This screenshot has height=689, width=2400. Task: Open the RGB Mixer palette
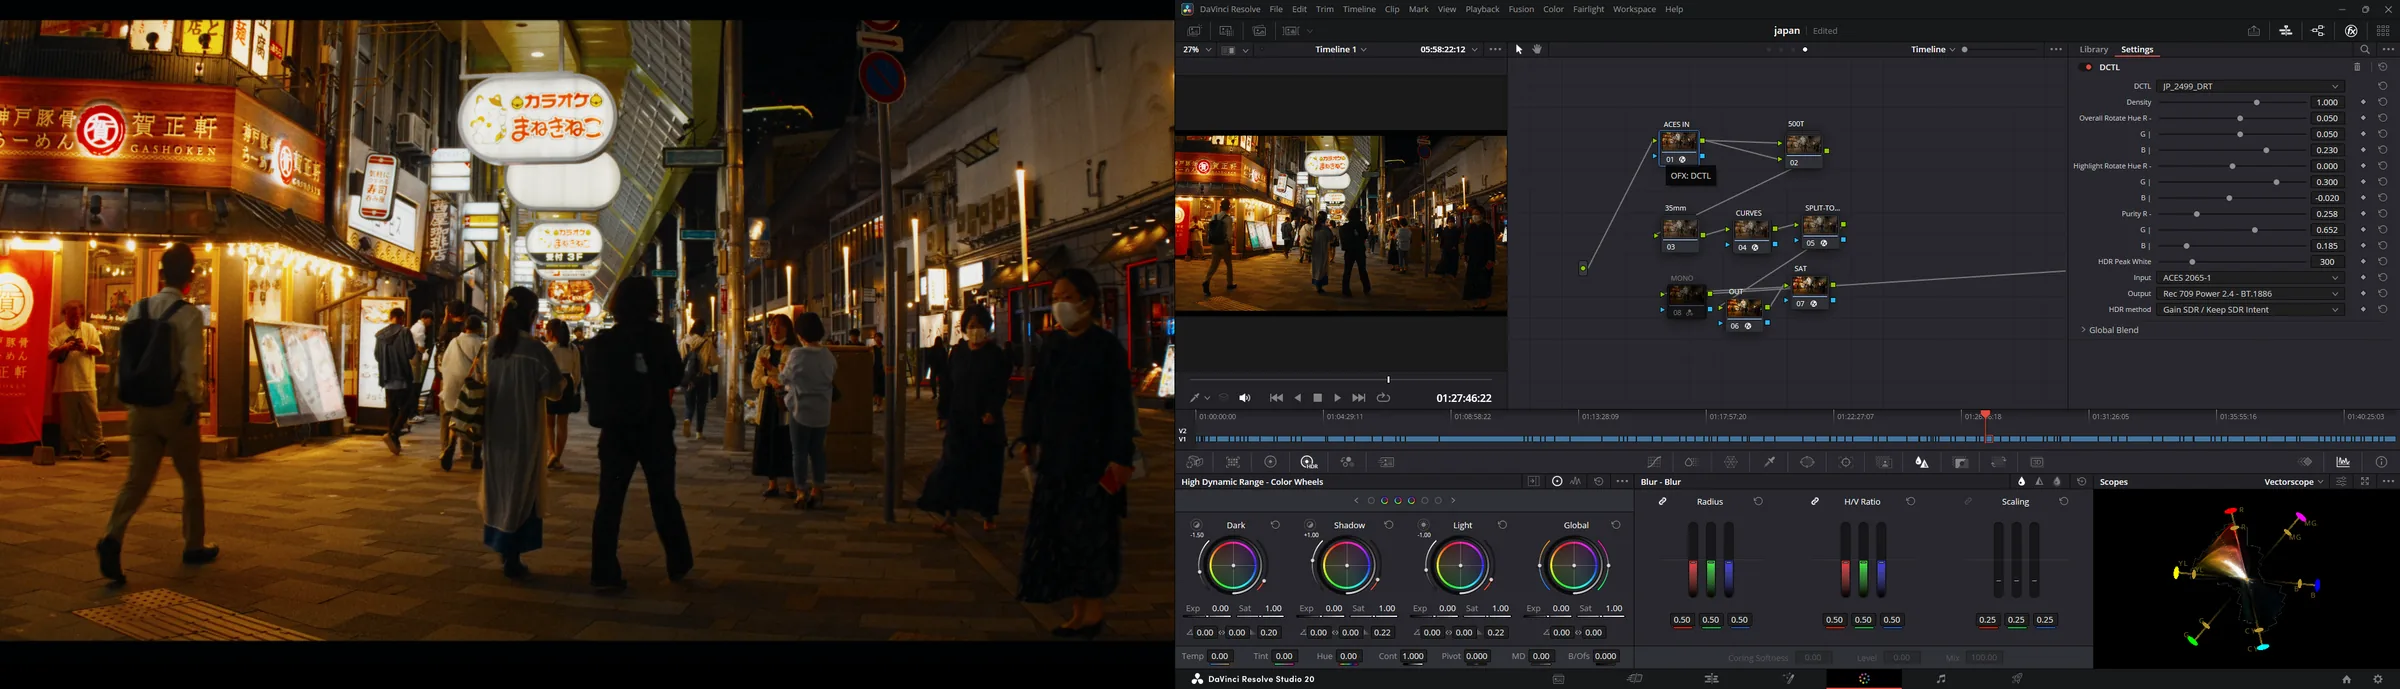(x=1347, y=462)
